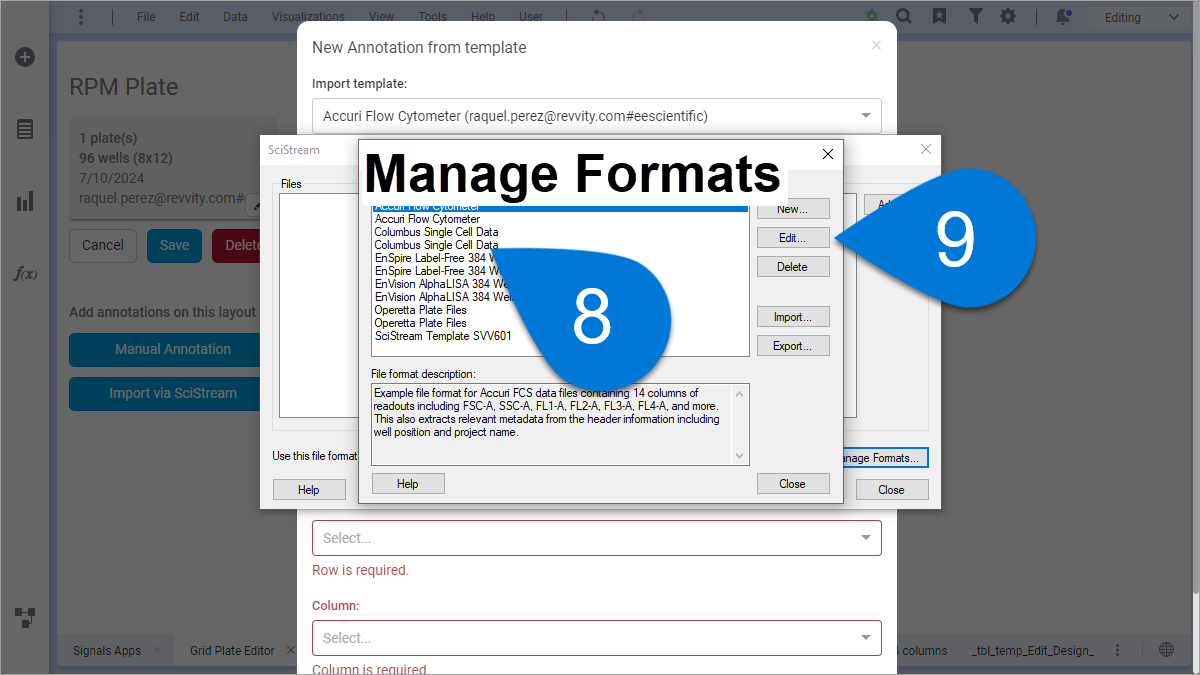Click Import... in Manage Formats
The image size is (1200, 675).
793,317
